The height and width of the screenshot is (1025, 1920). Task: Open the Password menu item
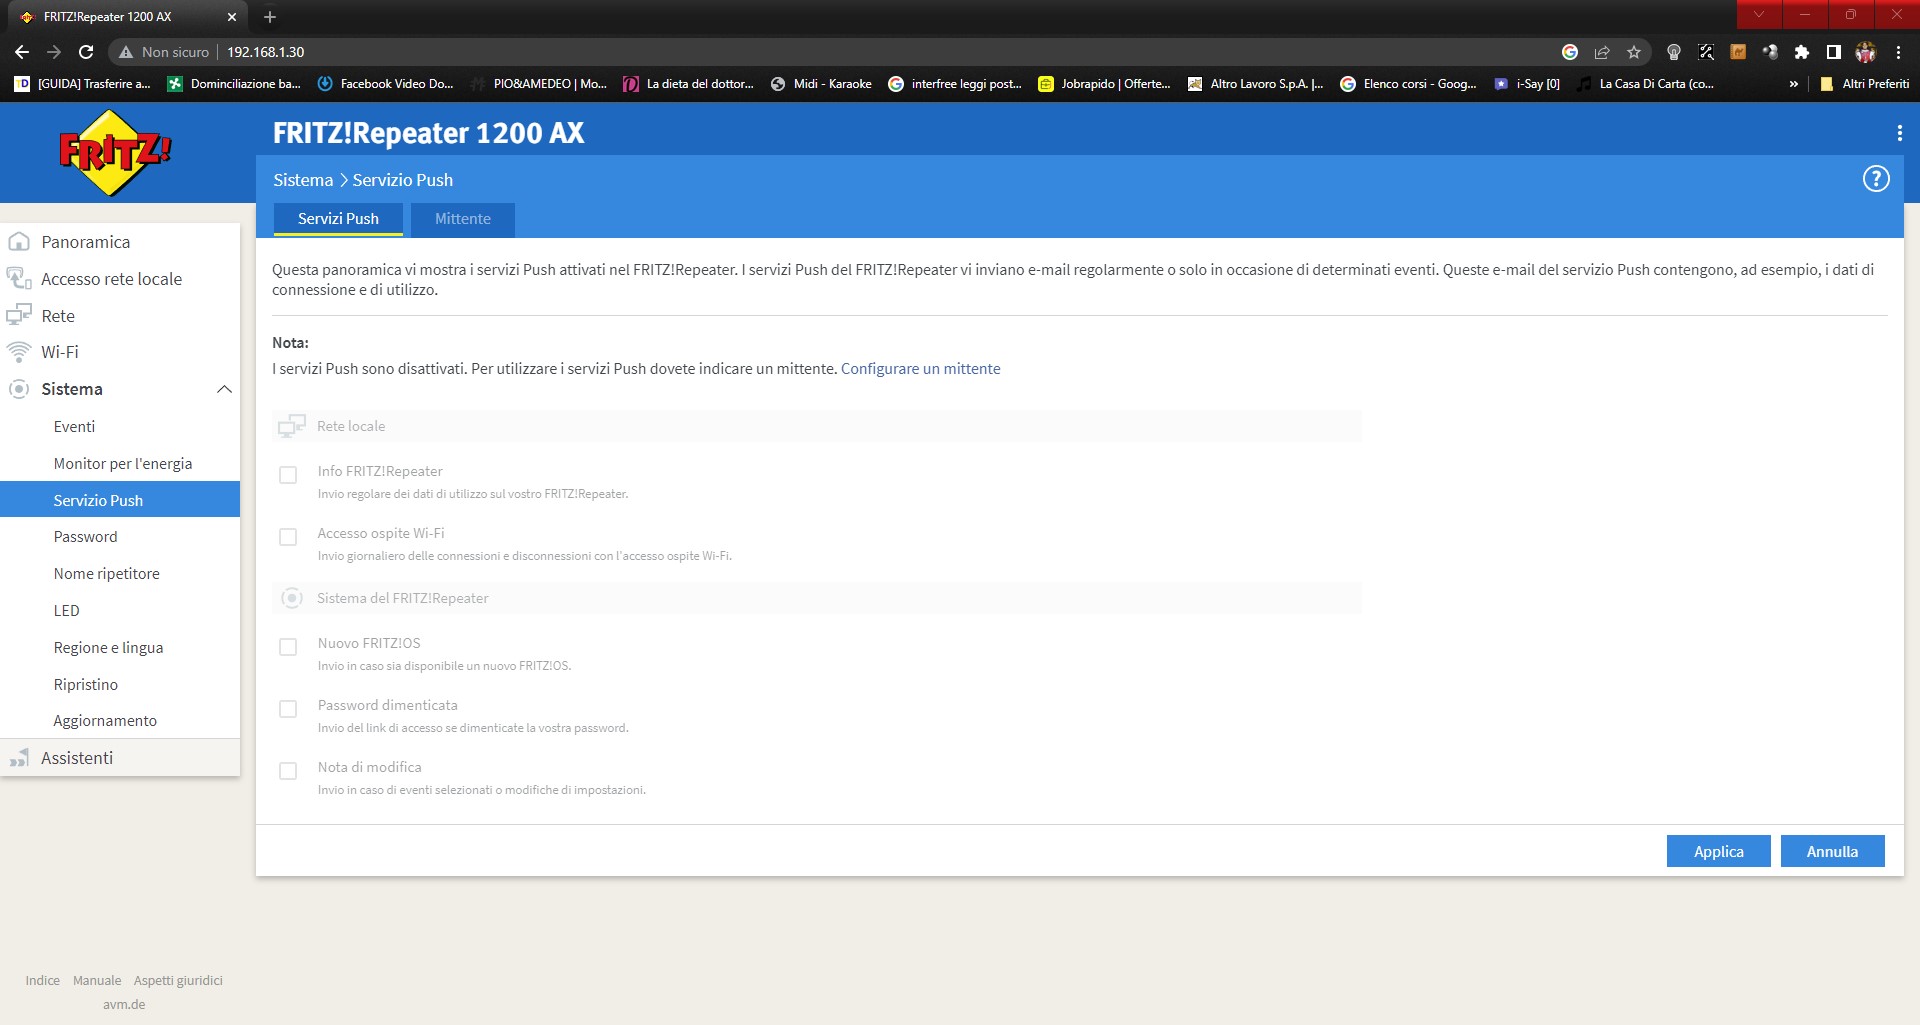85,537
